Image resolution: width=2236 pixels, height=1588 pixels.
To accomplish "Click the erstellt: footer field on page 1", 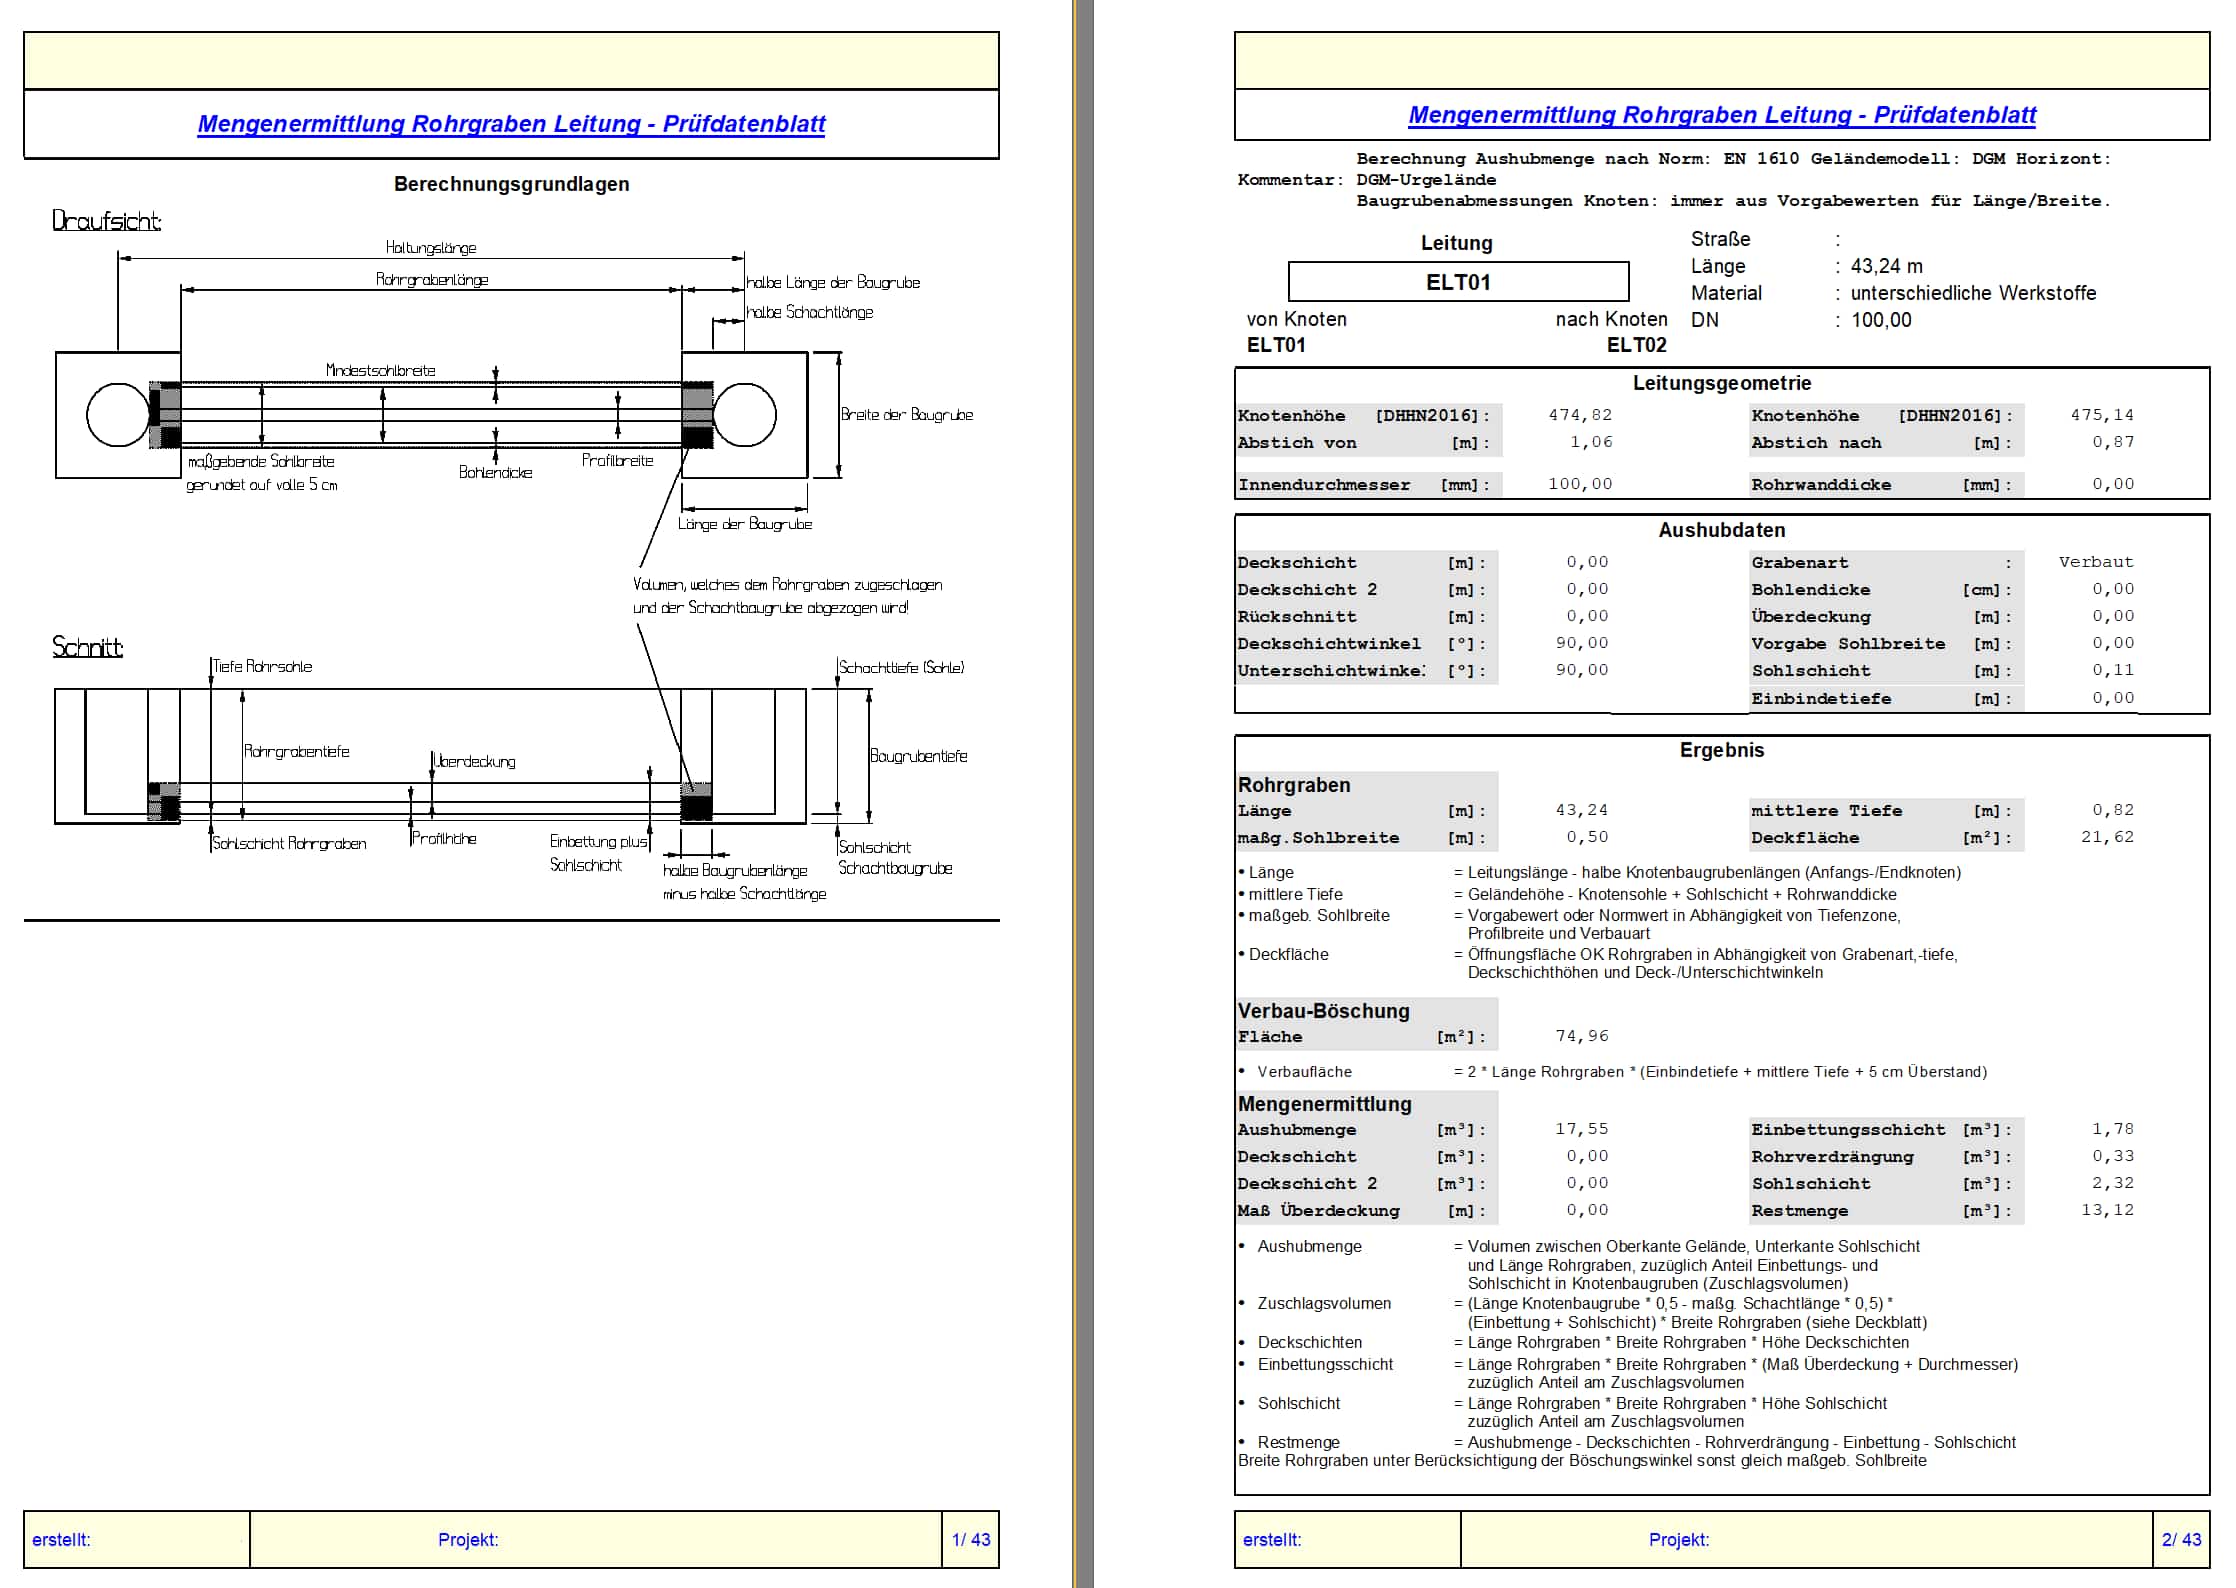I will pos(136,1539).
